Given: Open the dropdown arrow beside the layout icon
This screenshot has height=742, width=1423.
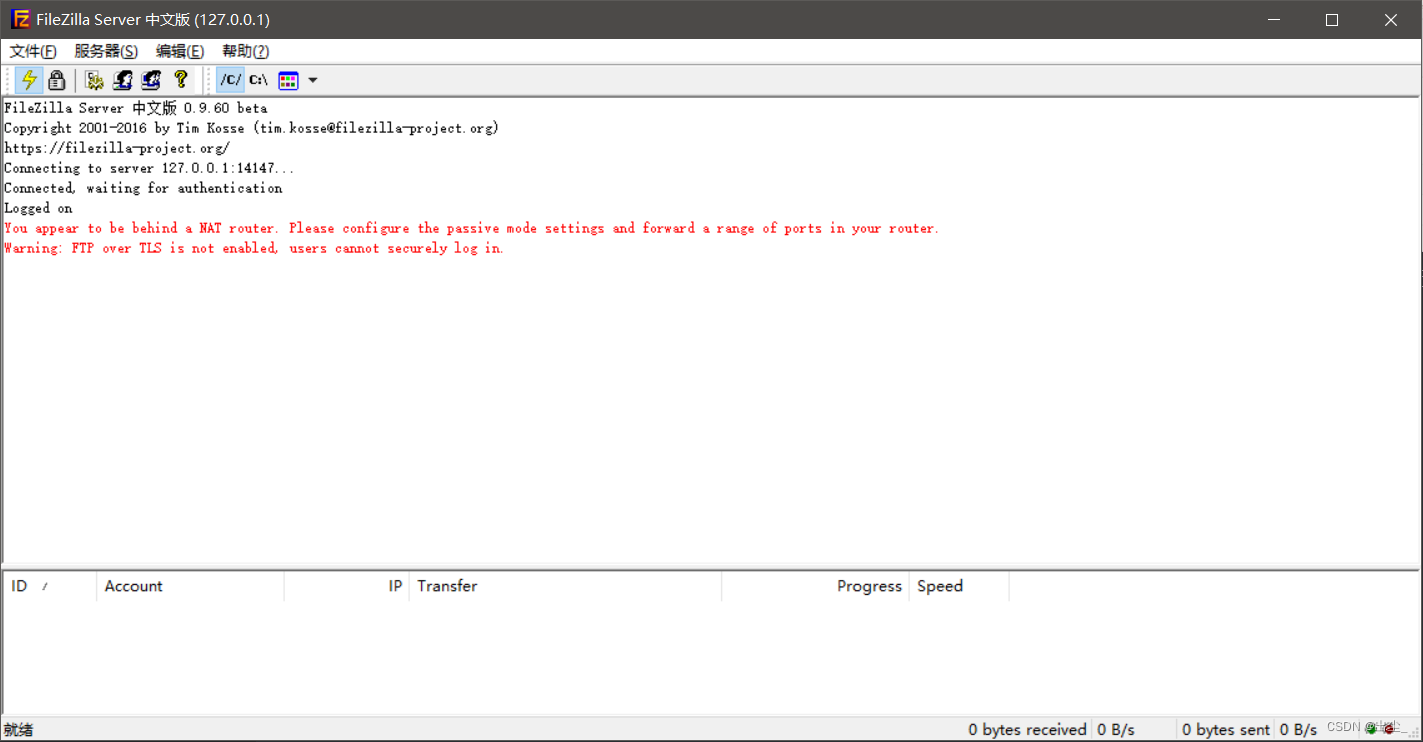Looking at the screenshot, I should point(313,80).
